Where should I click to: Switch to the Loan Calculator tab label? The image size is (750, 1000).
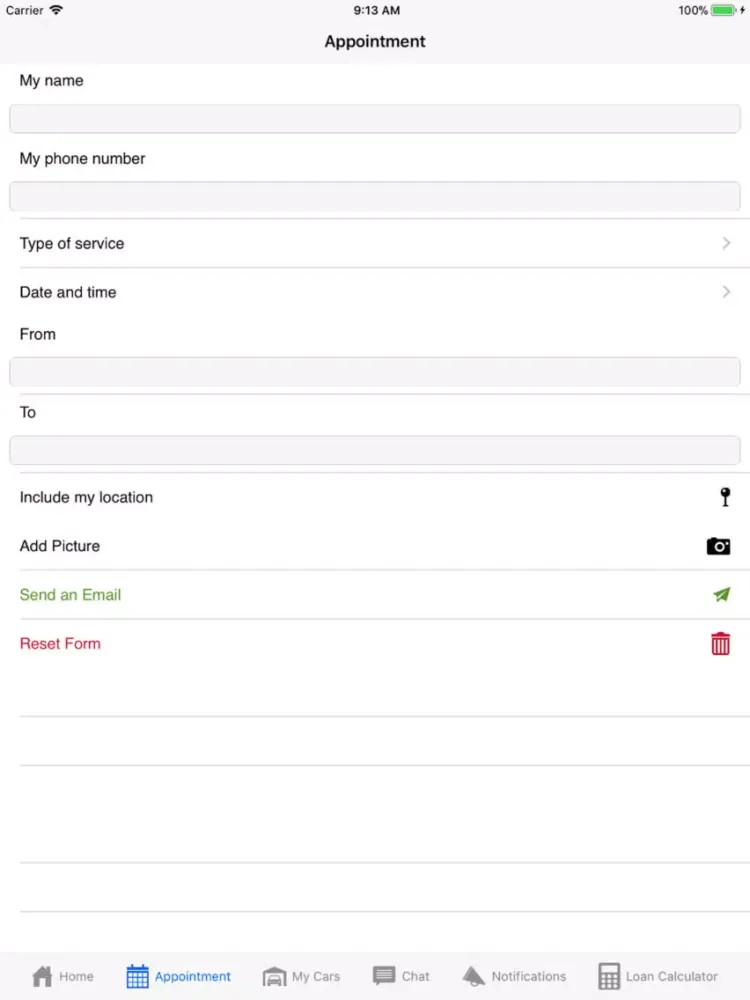click(672, 976)
